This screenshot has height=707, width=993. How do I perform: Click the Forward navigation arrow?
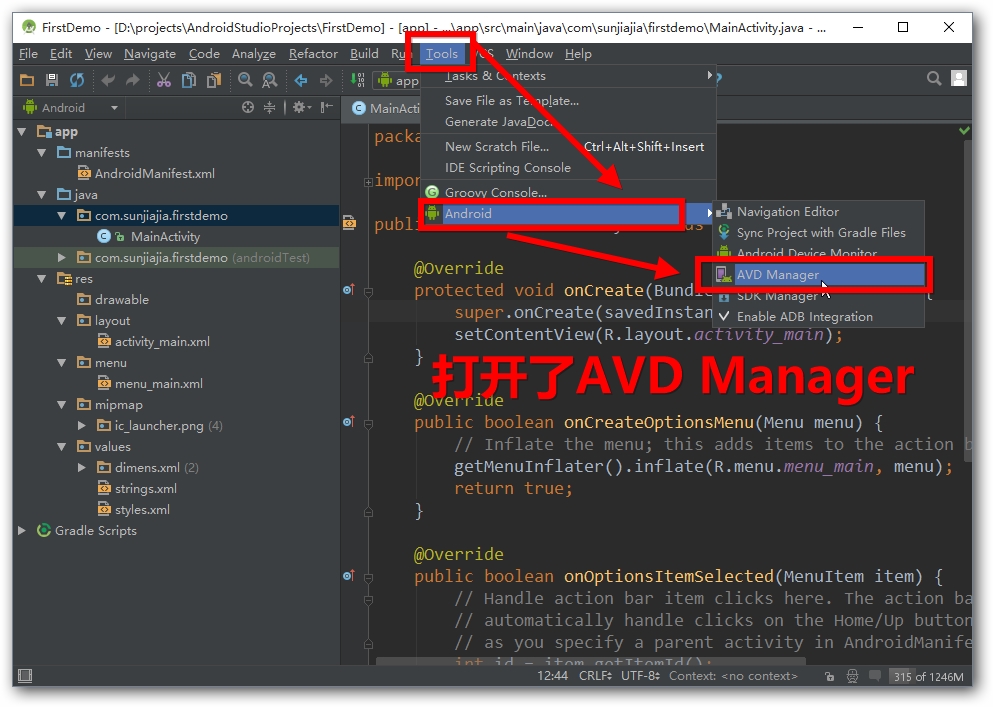click(326, 80)
